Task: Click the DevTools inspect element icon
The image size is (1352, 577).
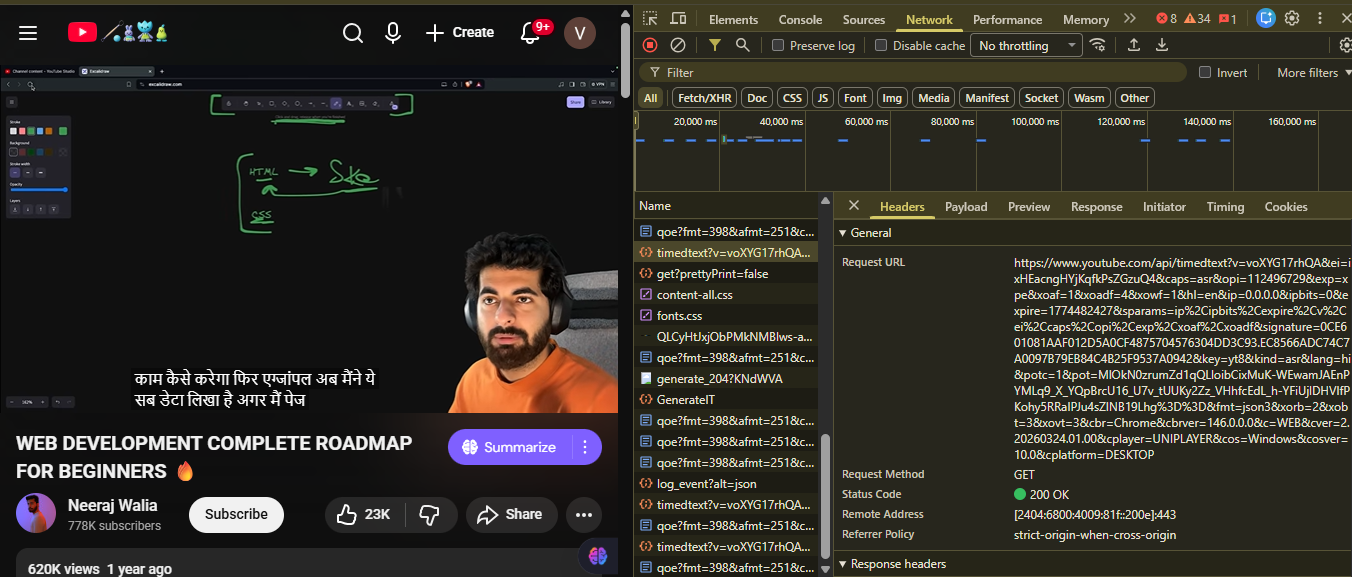Action: 650,19
